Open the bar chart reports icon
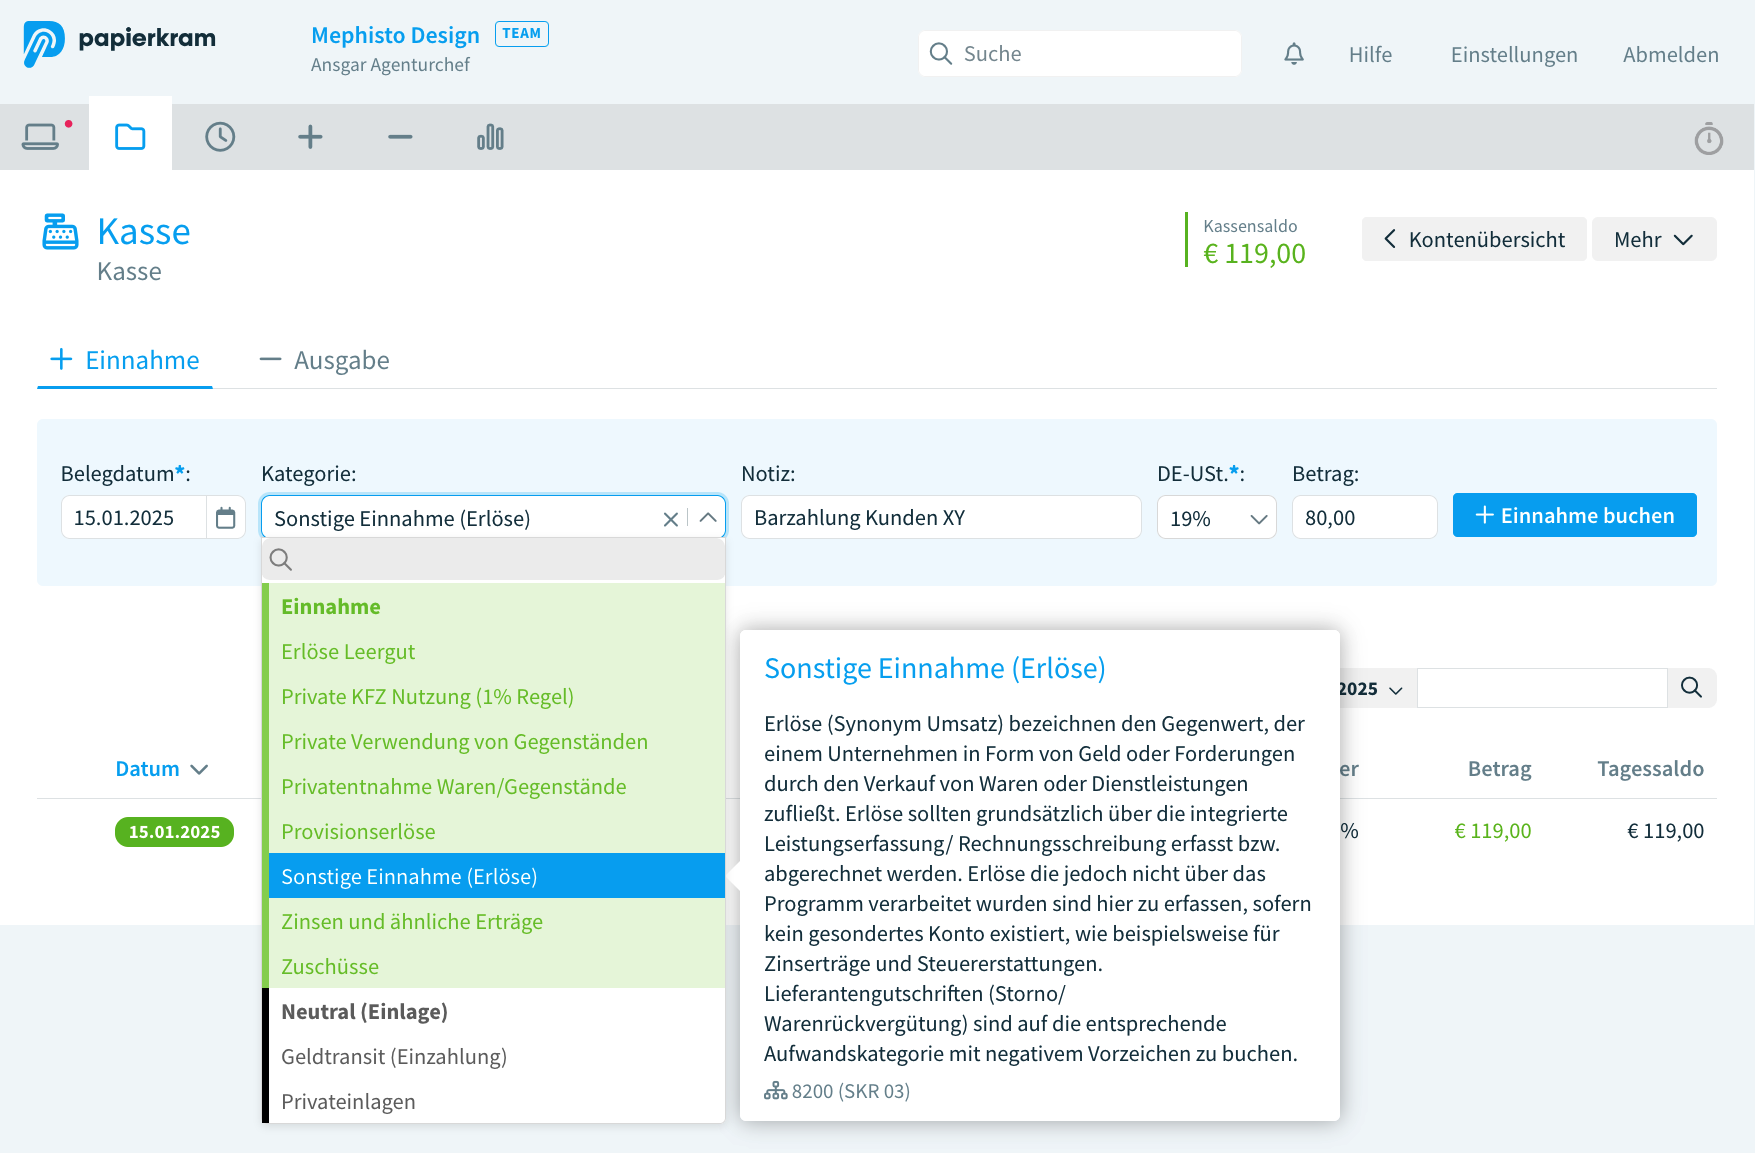This screenshot has width=1755, height=1153. click(490, 137)
